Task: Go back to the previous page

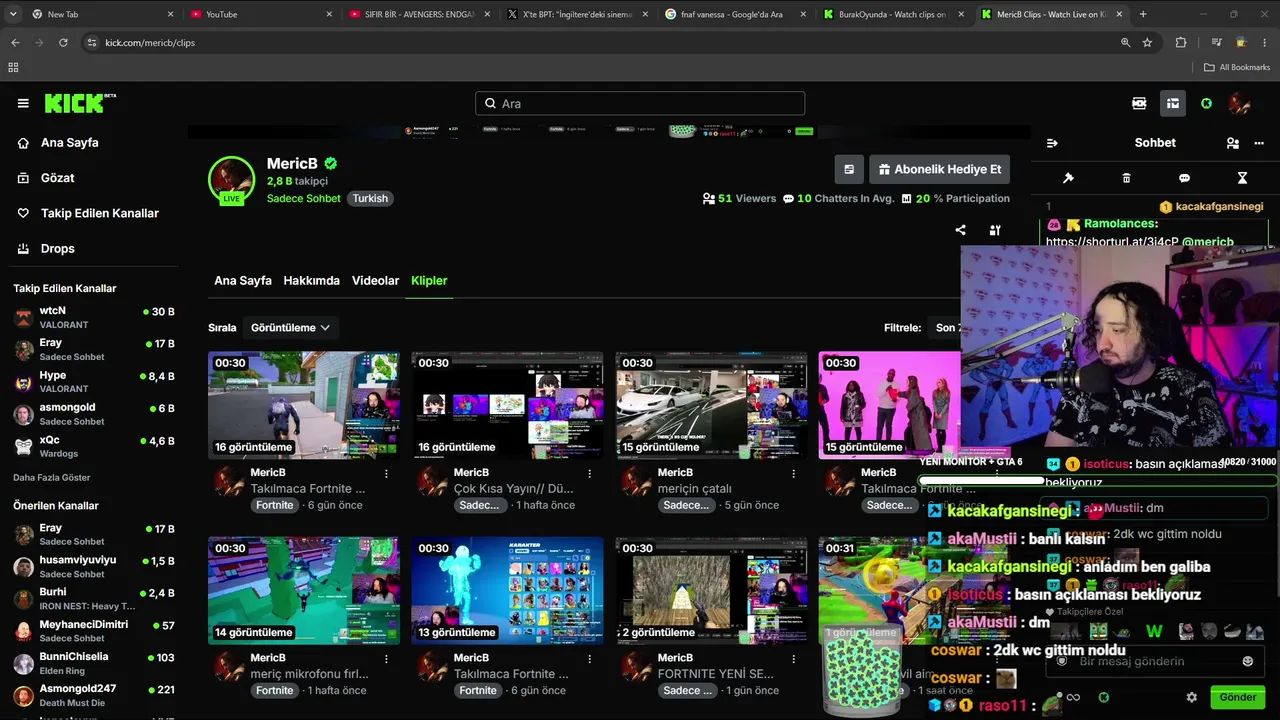Action: pos(15,43)
